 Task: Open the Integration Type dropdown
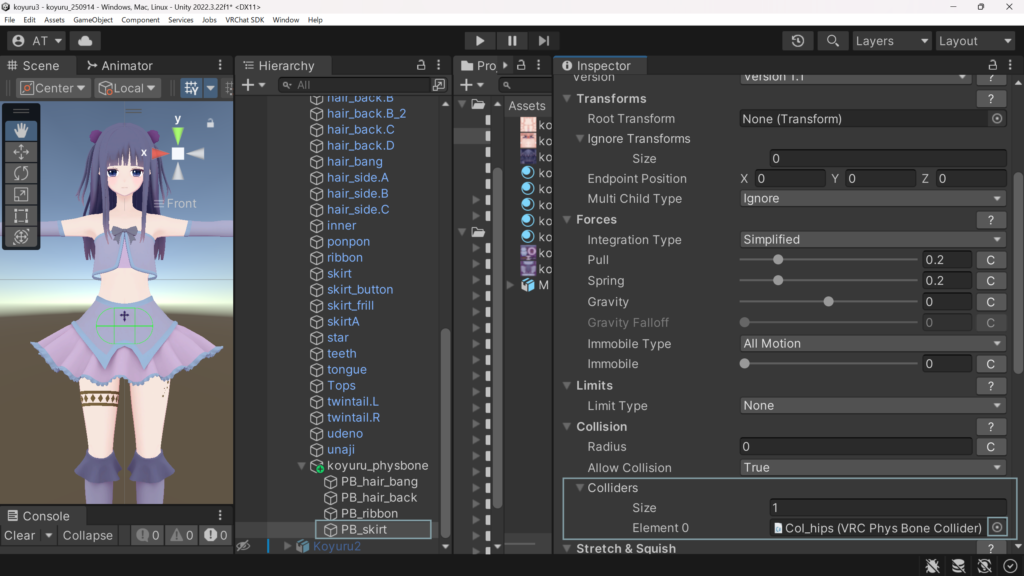(872, 240)
